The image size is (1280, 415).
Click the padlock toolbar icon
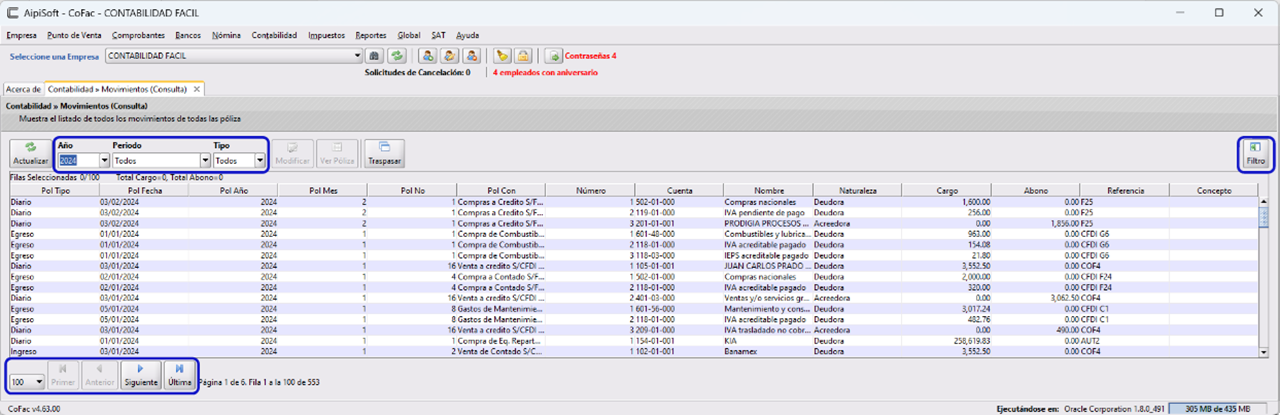[x=523, y=56]
